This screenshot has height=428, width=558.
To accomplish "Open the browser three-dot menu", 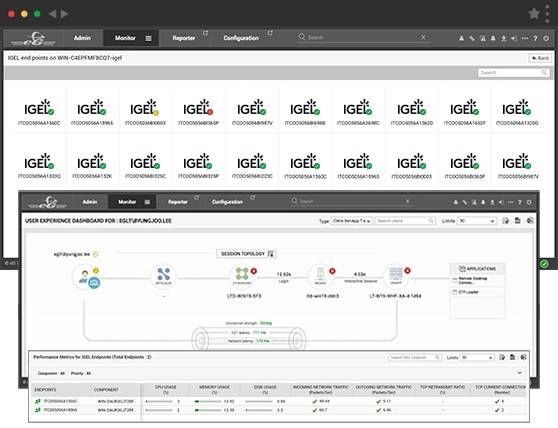I will [x=548, y=14].
